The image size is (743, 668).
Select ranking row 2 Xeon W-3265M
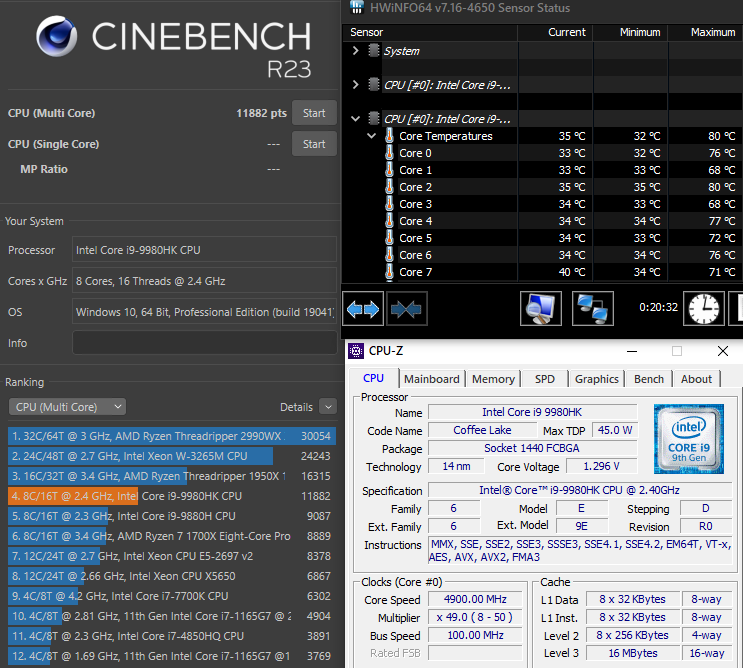click(172, 456)
